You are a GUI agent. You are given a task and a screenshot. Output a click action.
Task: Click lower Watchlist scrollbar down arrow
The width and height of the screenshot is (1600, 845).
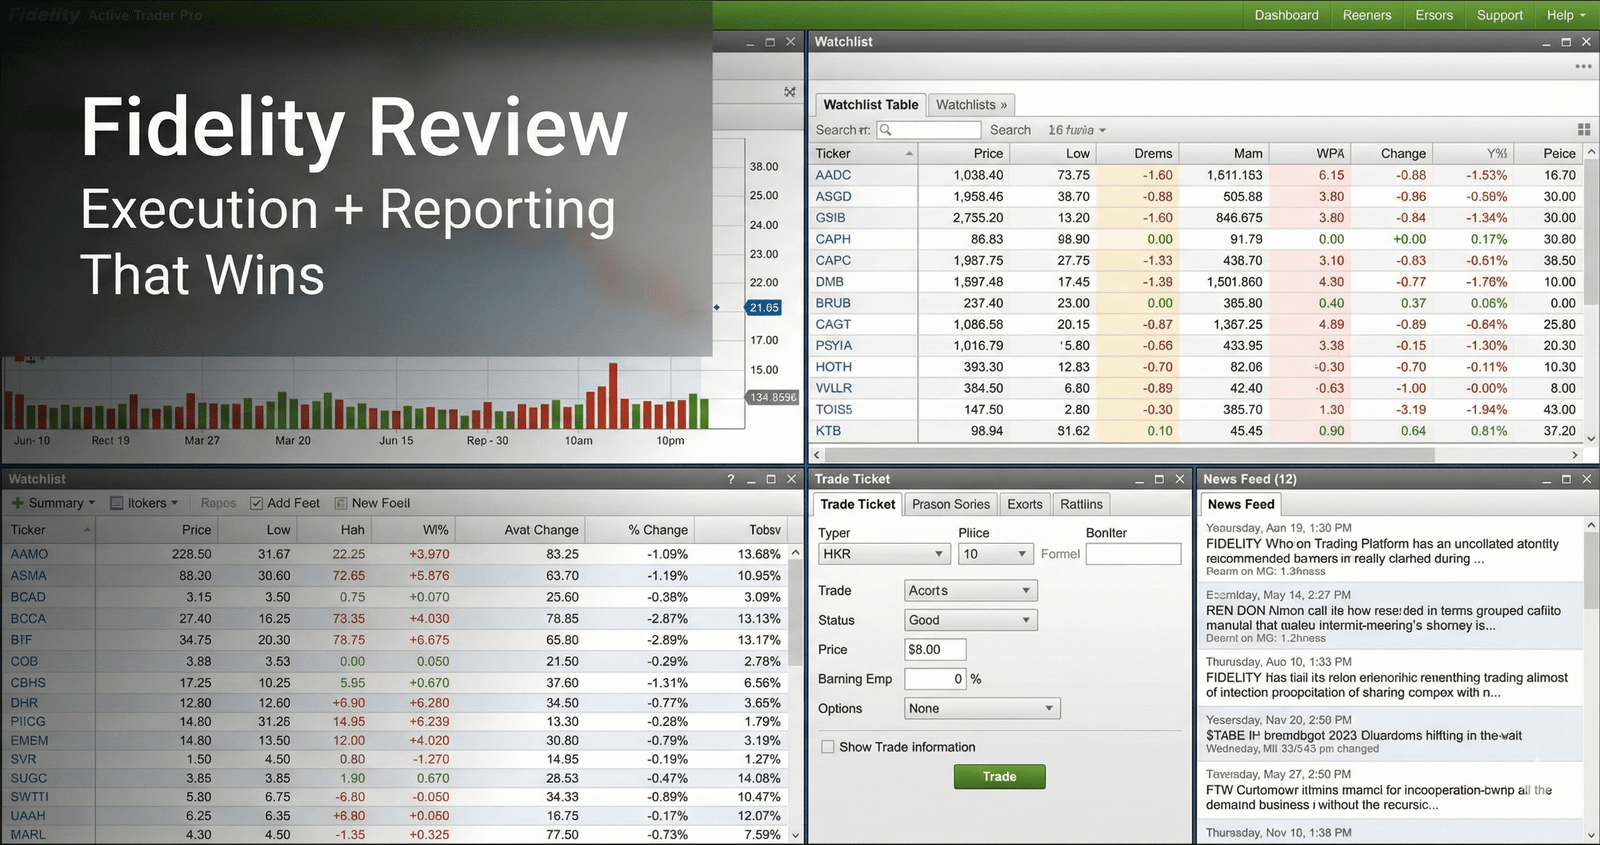click(796, 835)
